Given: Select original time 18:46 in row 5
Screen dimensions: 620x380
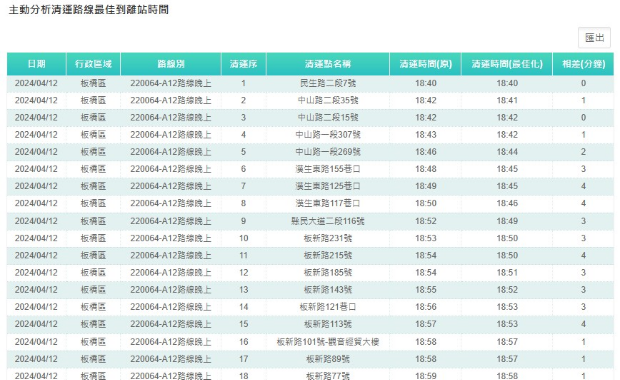Looking at the screenshot, I should (x=425, y=152).
